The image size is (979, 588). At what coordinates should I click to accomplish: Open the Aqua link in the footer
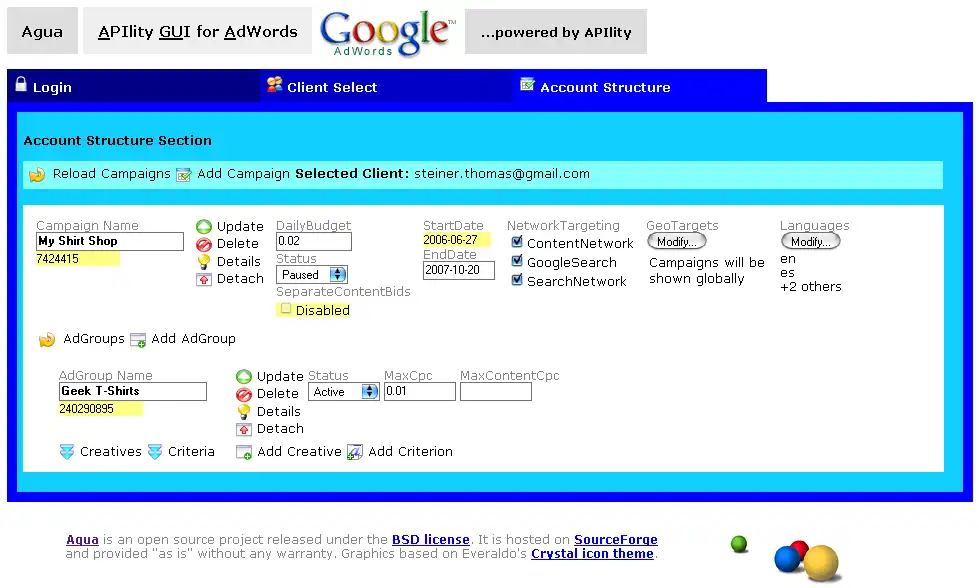82,539
